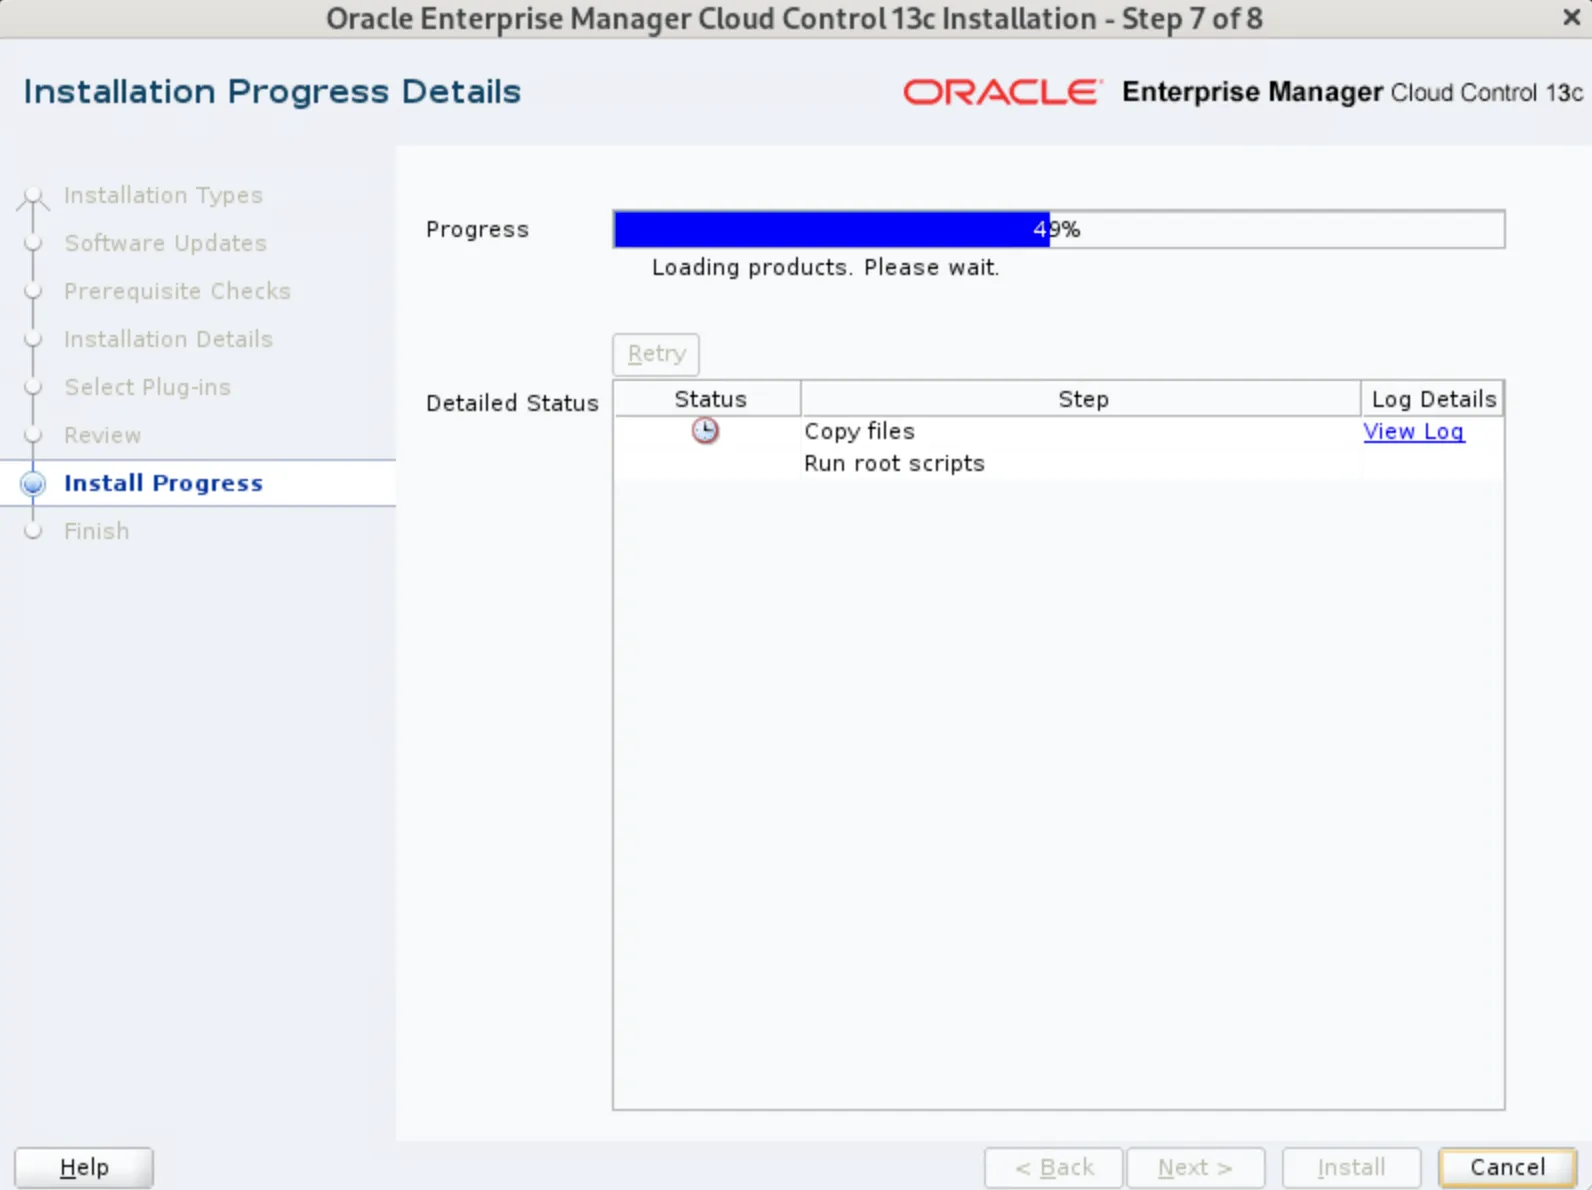This screenshot has width=1592, height=1190.
Task: Click the 49% installation progress bar
Action: click(1058, 229)
